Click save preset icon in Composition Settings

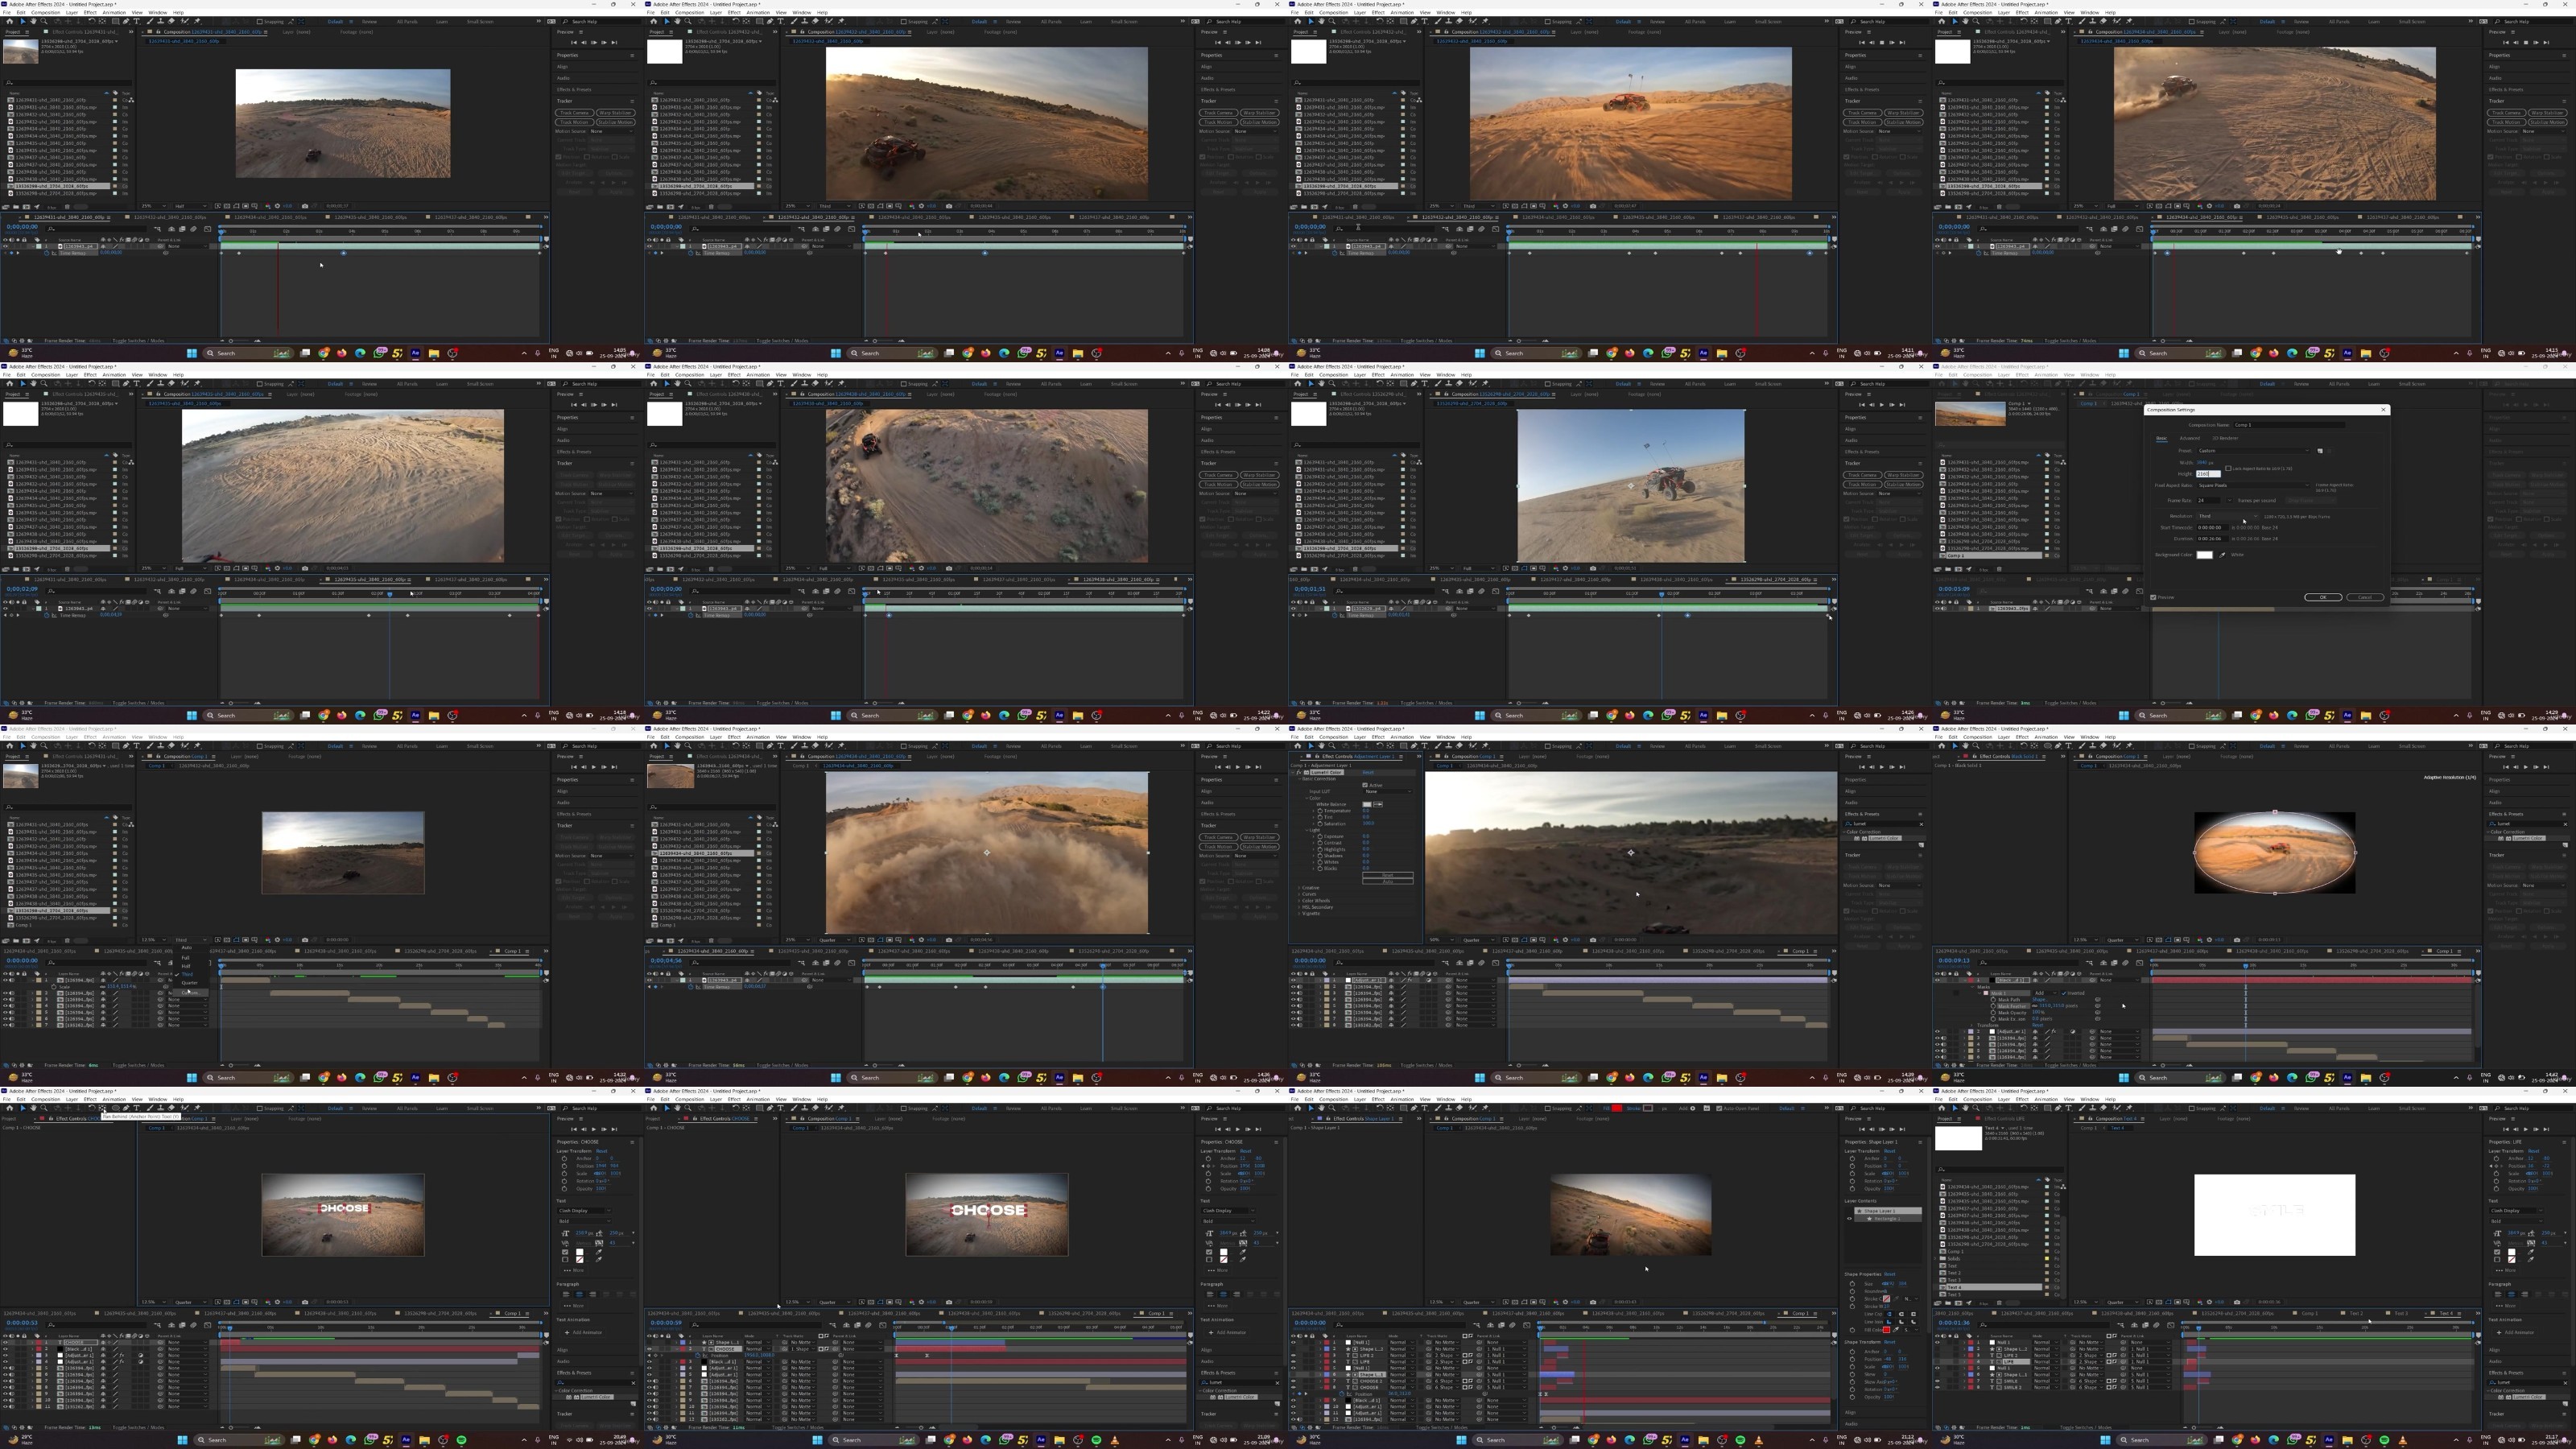point(2320,452)
